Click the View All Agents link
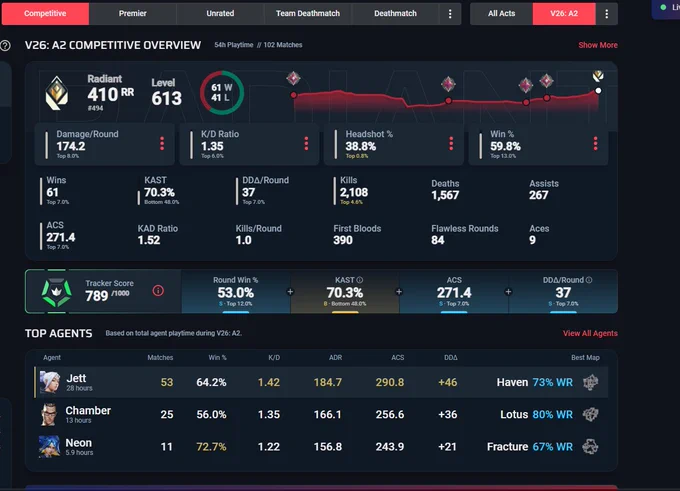Screen dimensions: 680x491 click(x=590, y=333)
